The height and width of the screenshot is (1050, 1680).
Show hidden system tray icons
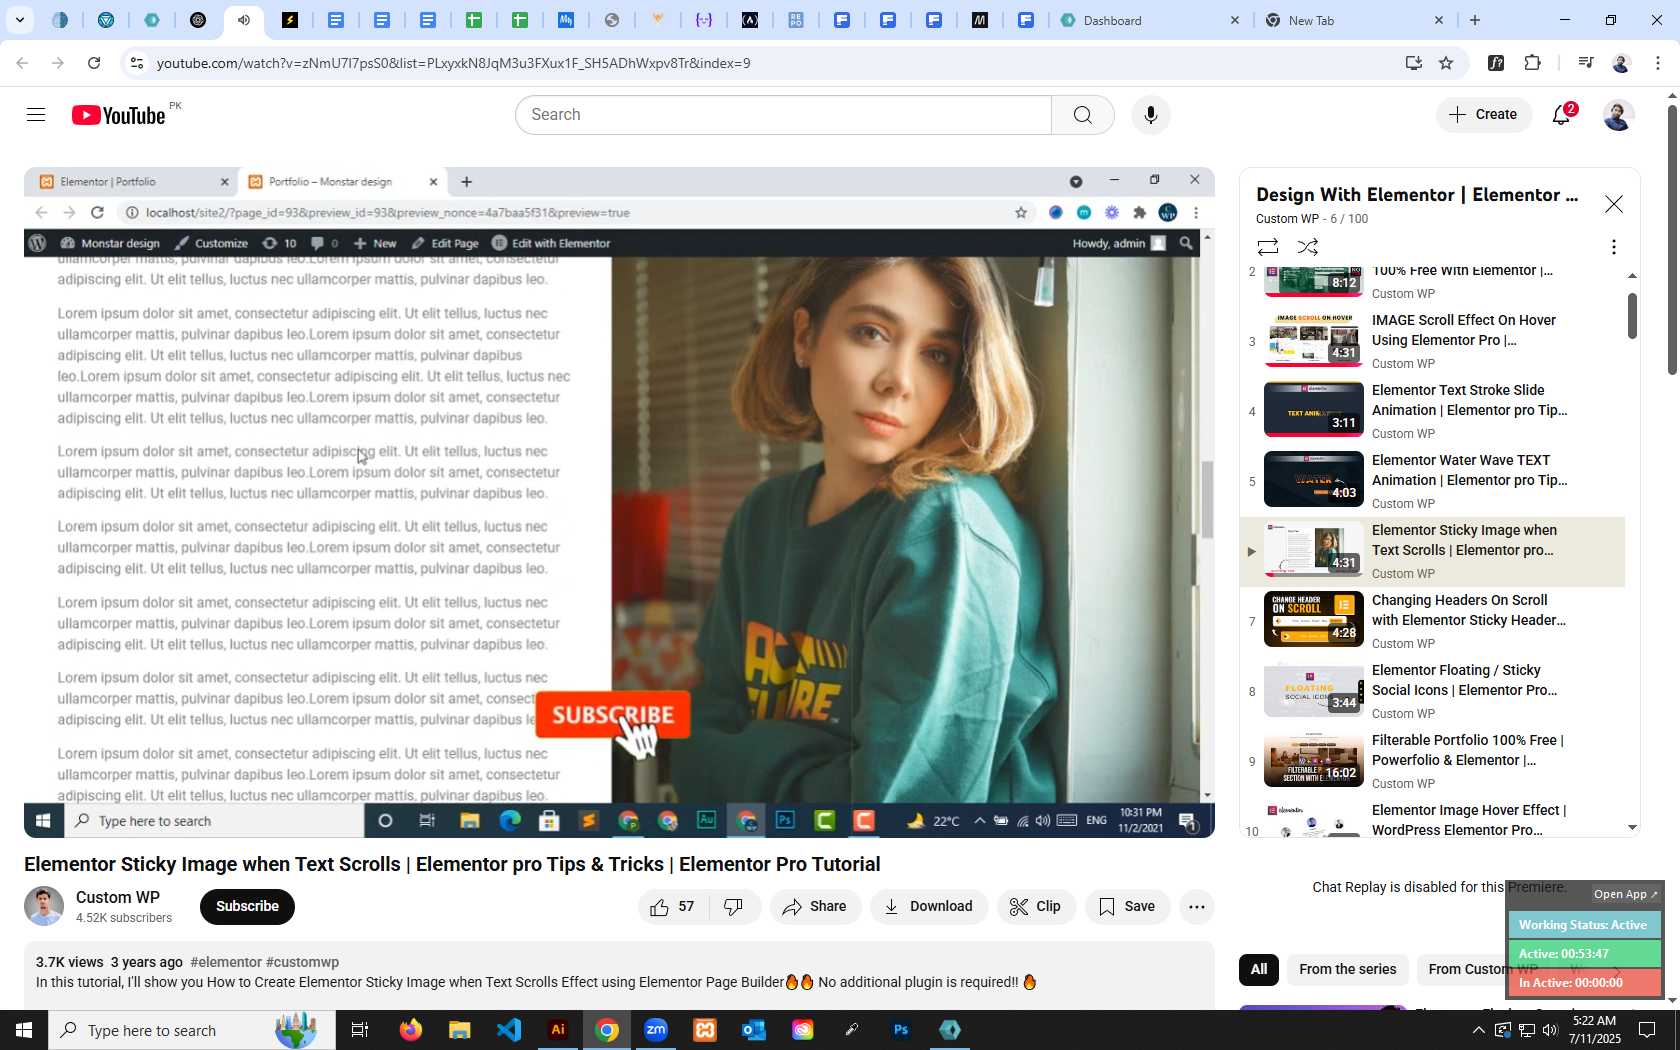1478,1030
